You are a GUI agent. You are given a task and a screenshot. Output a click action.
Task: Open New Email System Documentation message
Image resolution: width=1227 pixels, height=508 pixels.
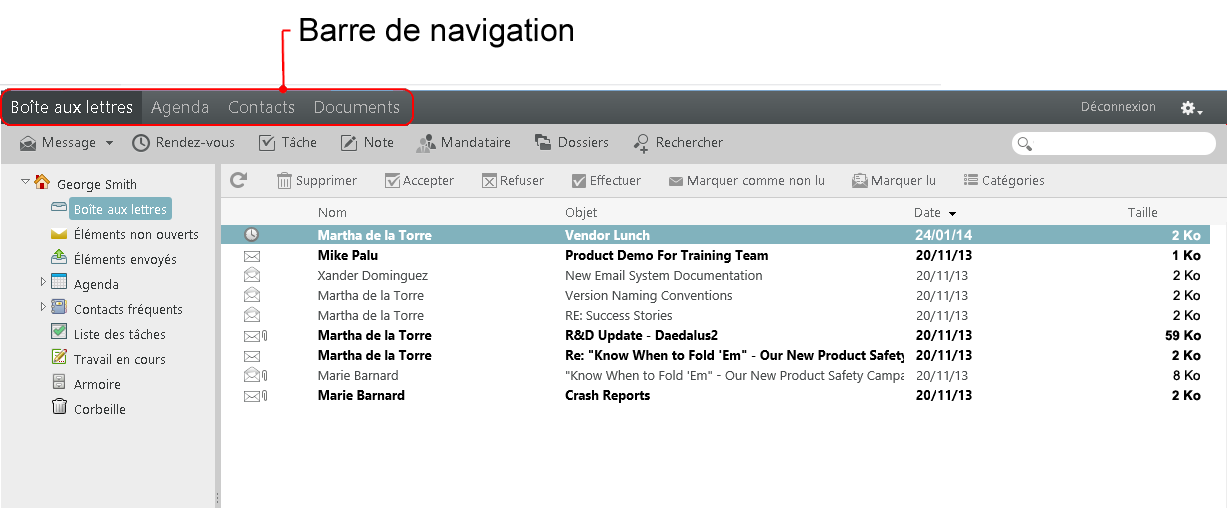[664, 275]
